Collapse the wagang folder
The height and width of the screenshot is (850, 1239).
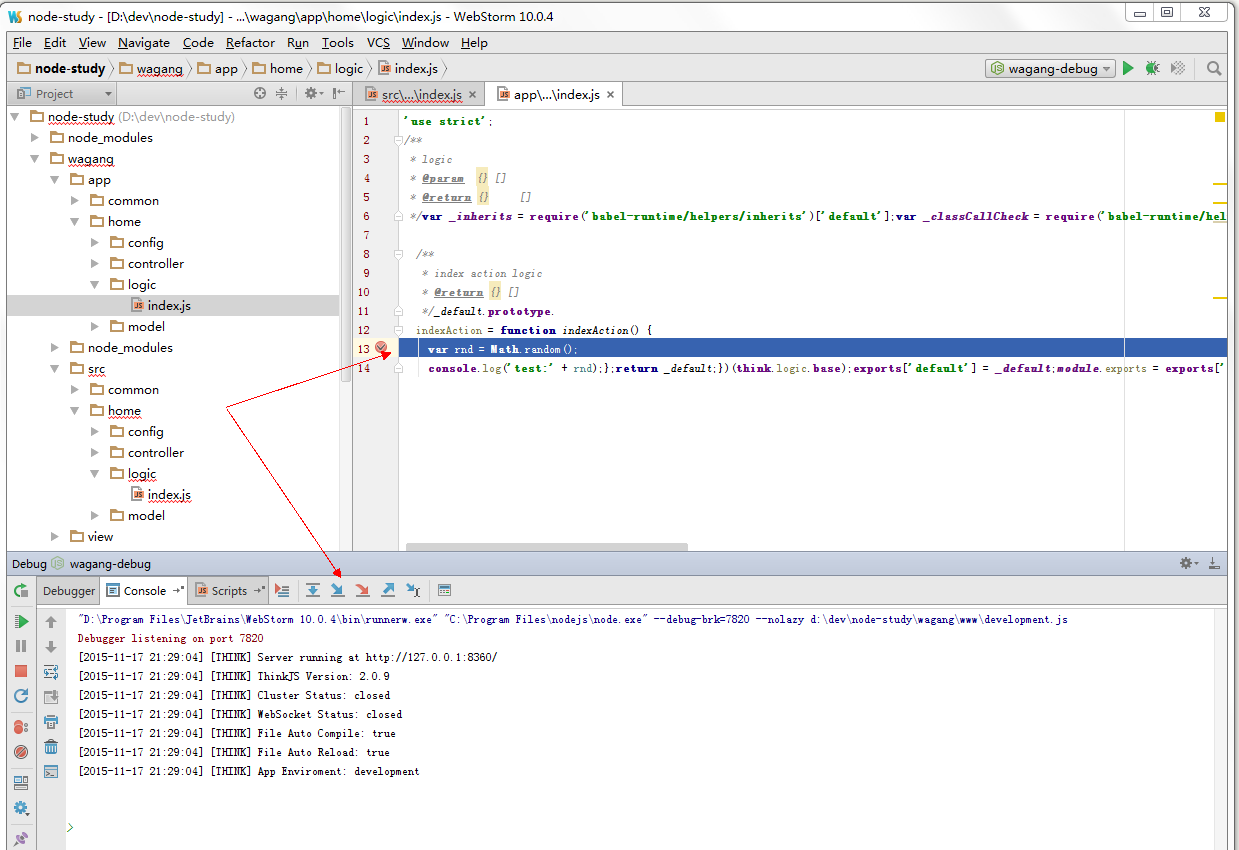point(35,158)
